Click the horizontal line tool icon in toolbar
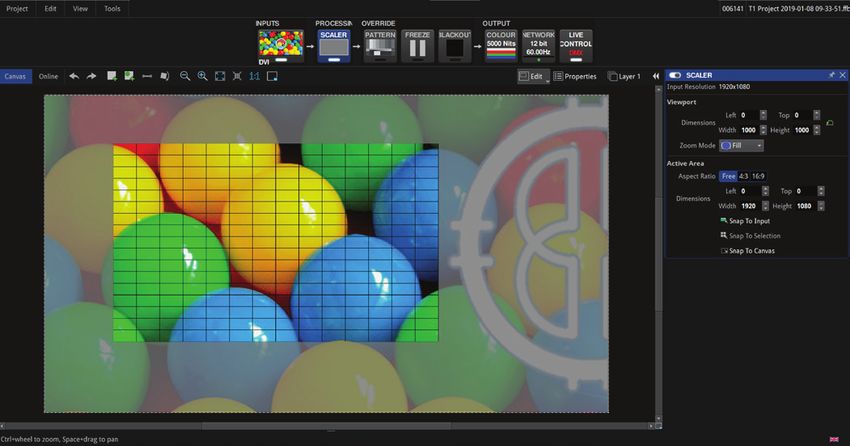The height and width of the screenshot is (446, 850). tap(147, 76)
